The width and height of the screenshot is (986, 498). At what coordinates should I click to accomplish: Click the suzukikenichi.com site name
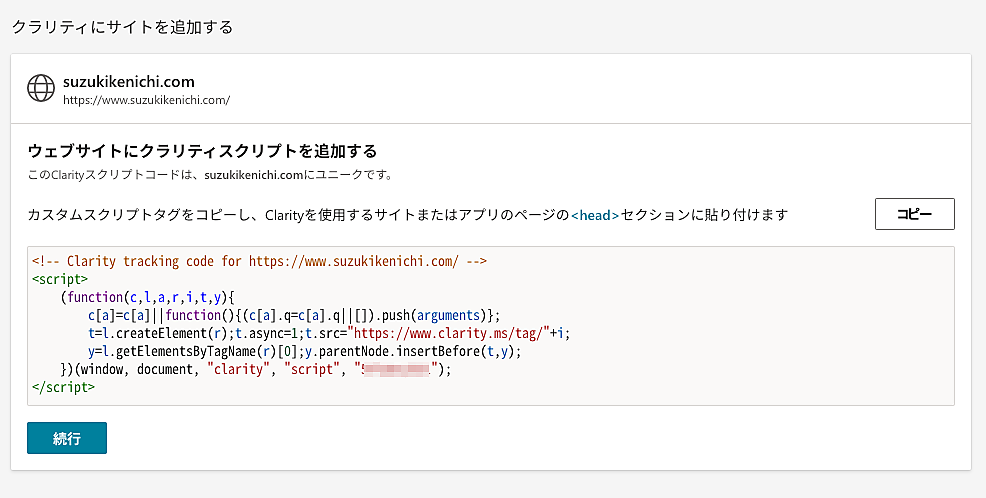coord(128,82)
